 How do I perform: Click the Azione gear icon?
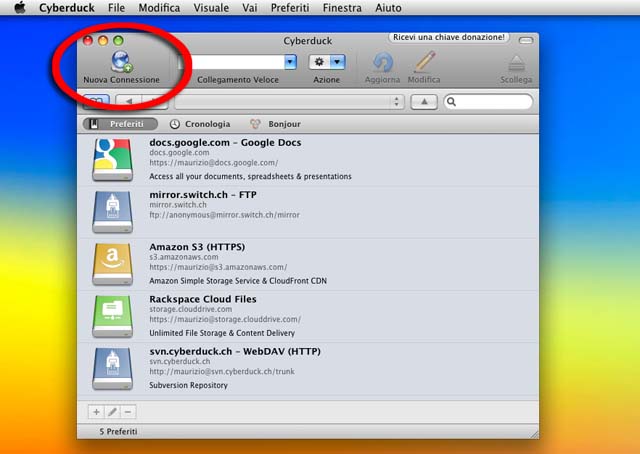(x=319, y=62)
